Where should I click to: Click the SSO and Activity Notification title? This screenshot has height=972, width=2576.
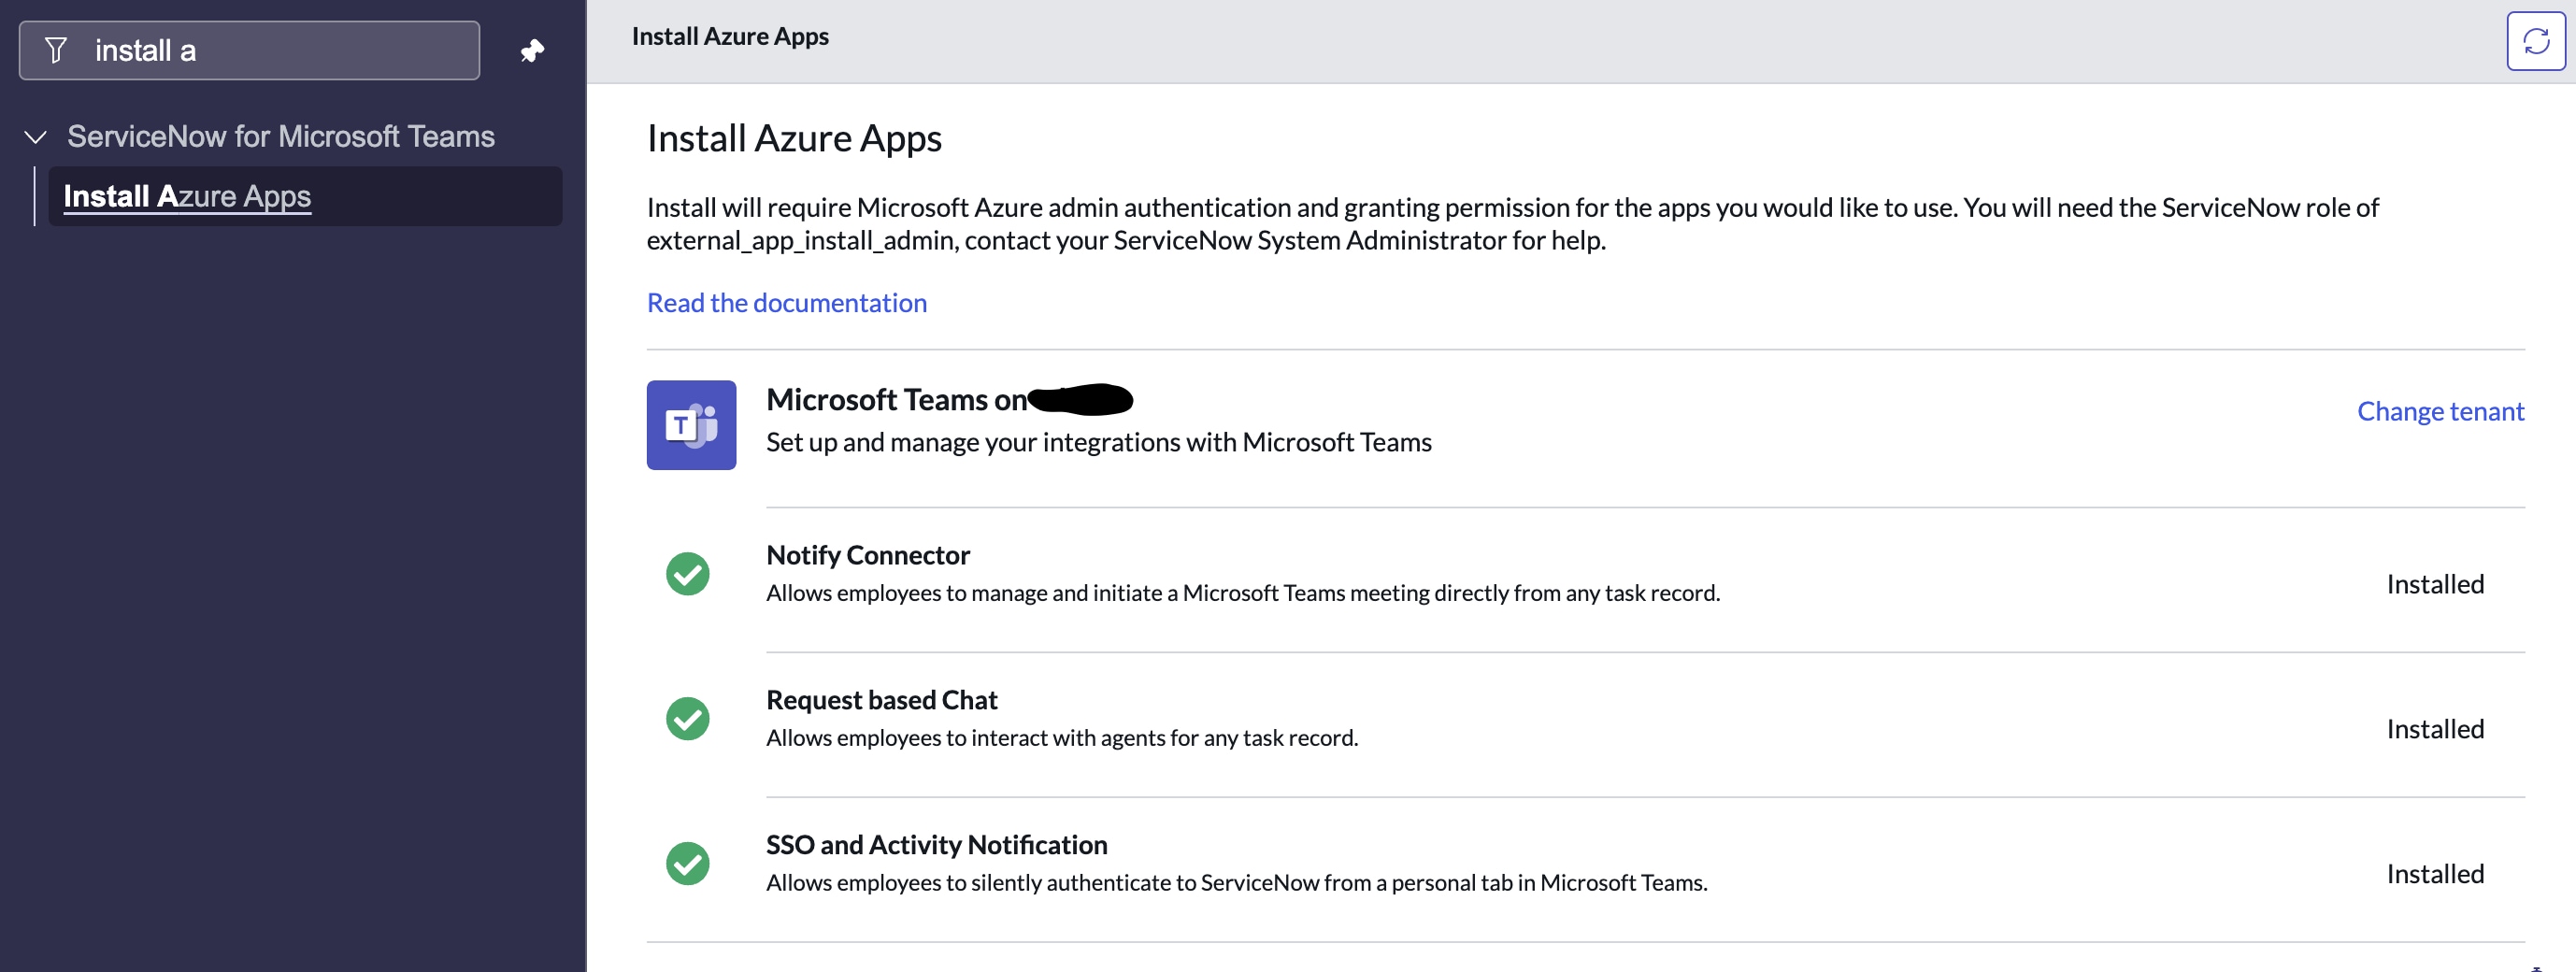click(x=936, y=845)
